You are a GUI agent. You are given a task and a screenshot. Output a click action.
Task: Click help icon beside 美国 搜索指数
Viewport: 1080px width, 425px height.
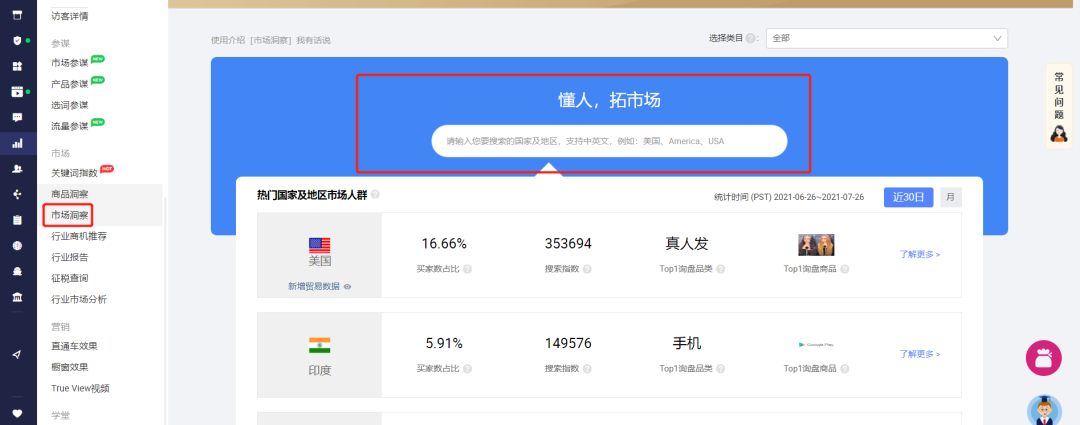pyautogui.click(x=587, y=269)
